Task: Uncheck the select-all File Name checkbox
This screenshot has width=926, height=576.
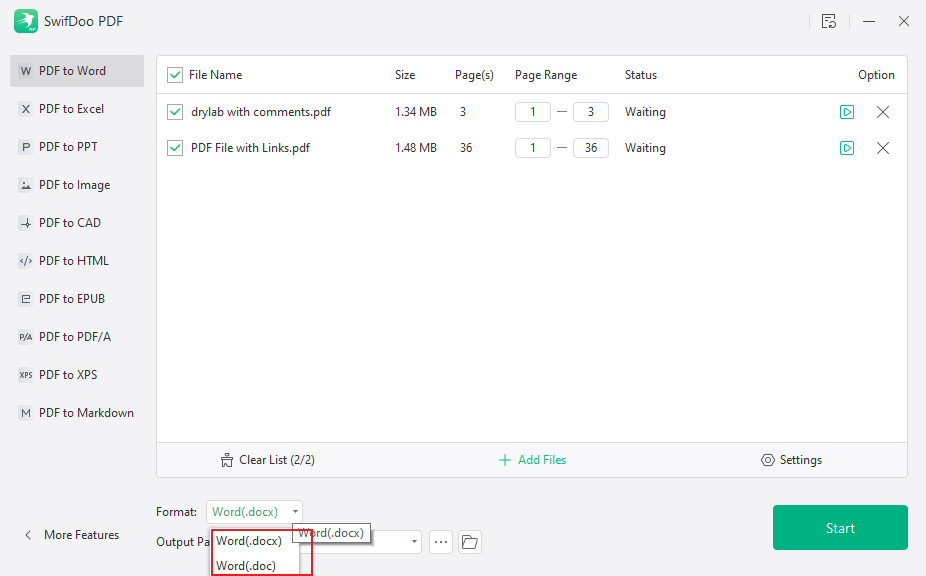Action: [x=175, y=74]
